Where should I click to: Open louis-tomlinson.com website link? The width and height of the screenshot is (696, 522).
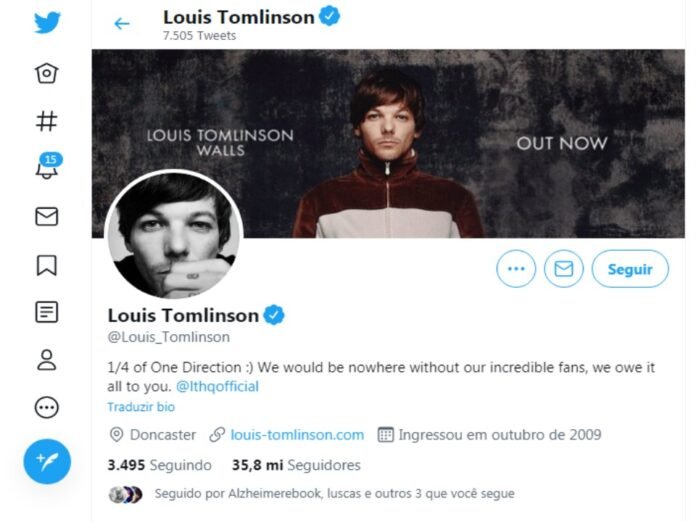point(297,435)
